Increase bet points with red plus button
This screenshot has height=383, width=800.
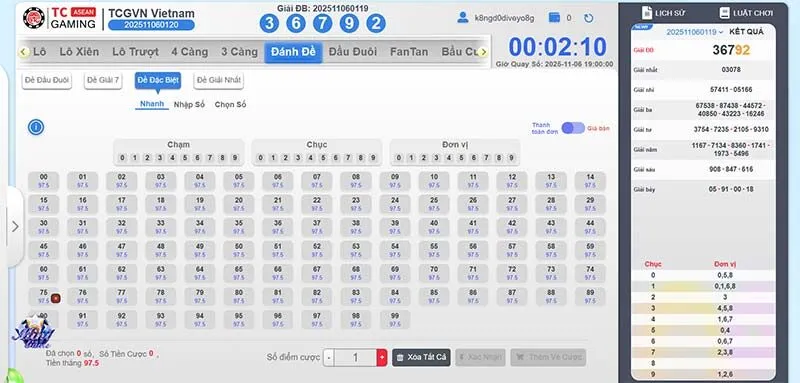coord(382,358)
